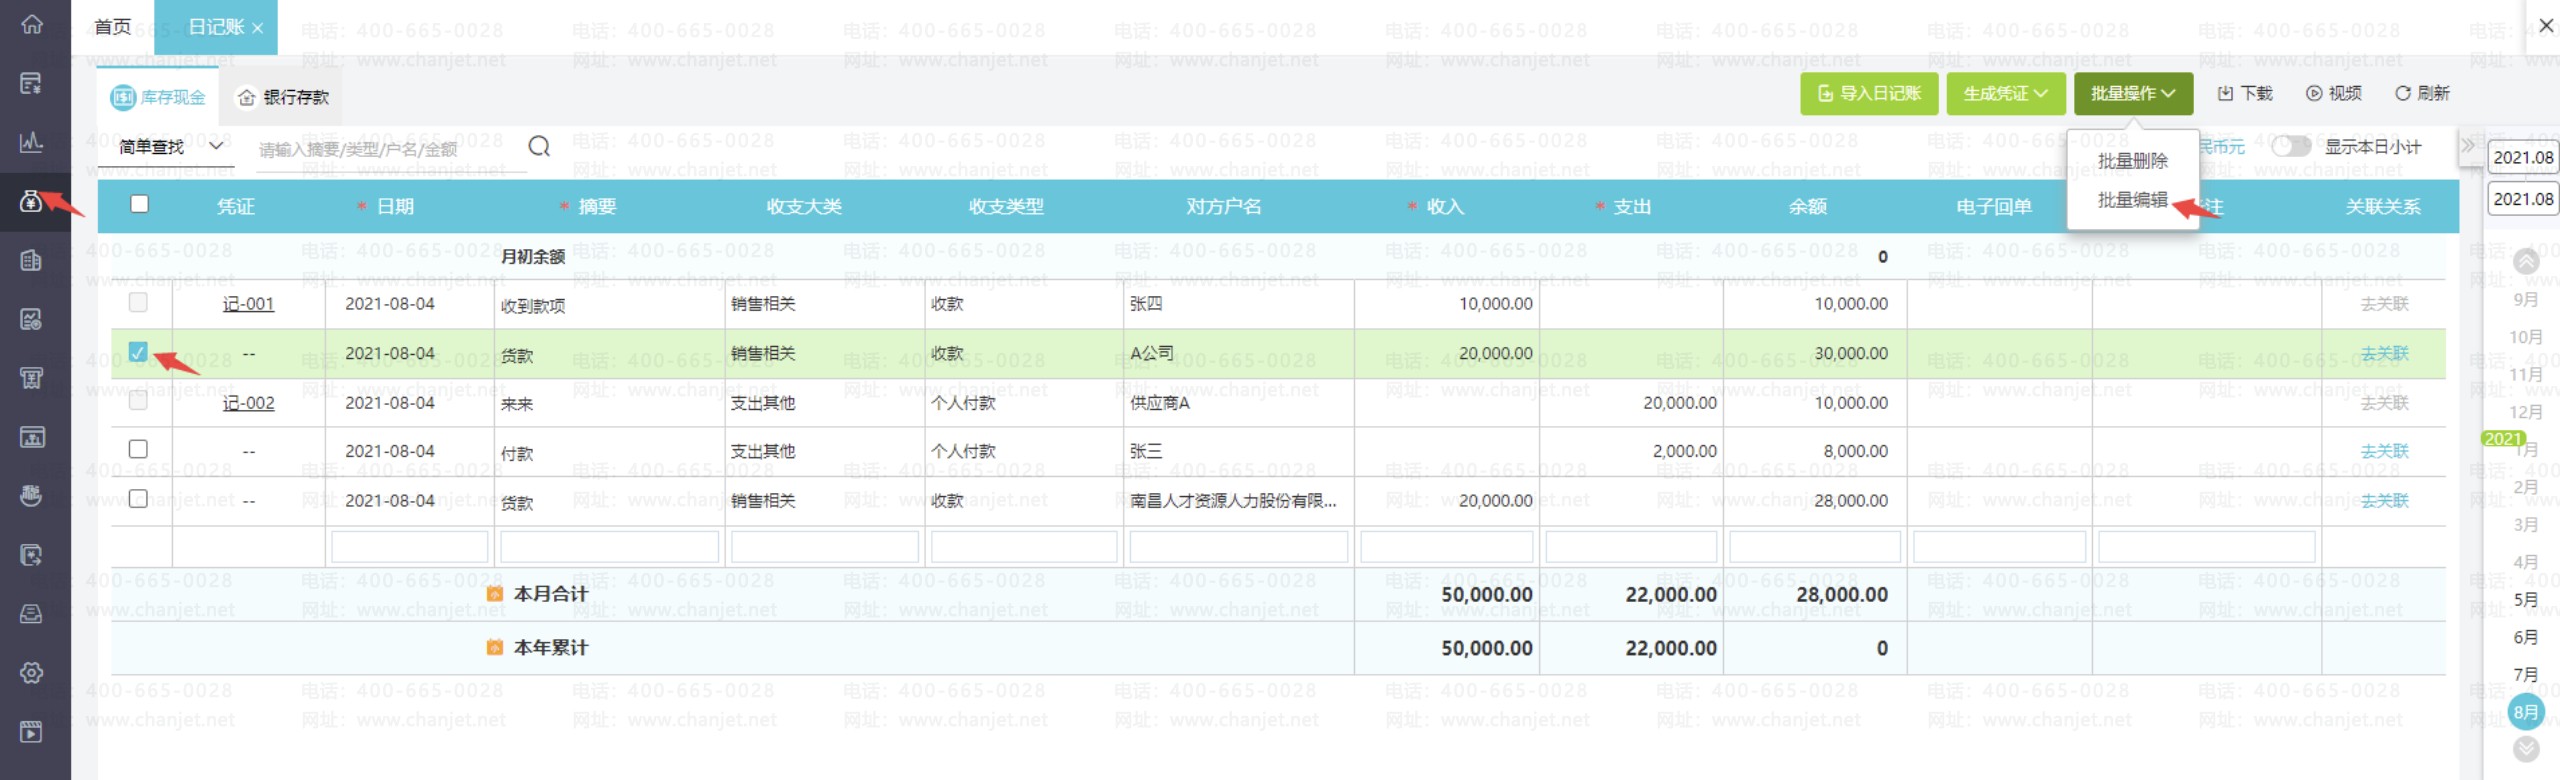Click 去关联 in the 南昌人才资源 row
2560x780 pixels.
point(2384,500)
